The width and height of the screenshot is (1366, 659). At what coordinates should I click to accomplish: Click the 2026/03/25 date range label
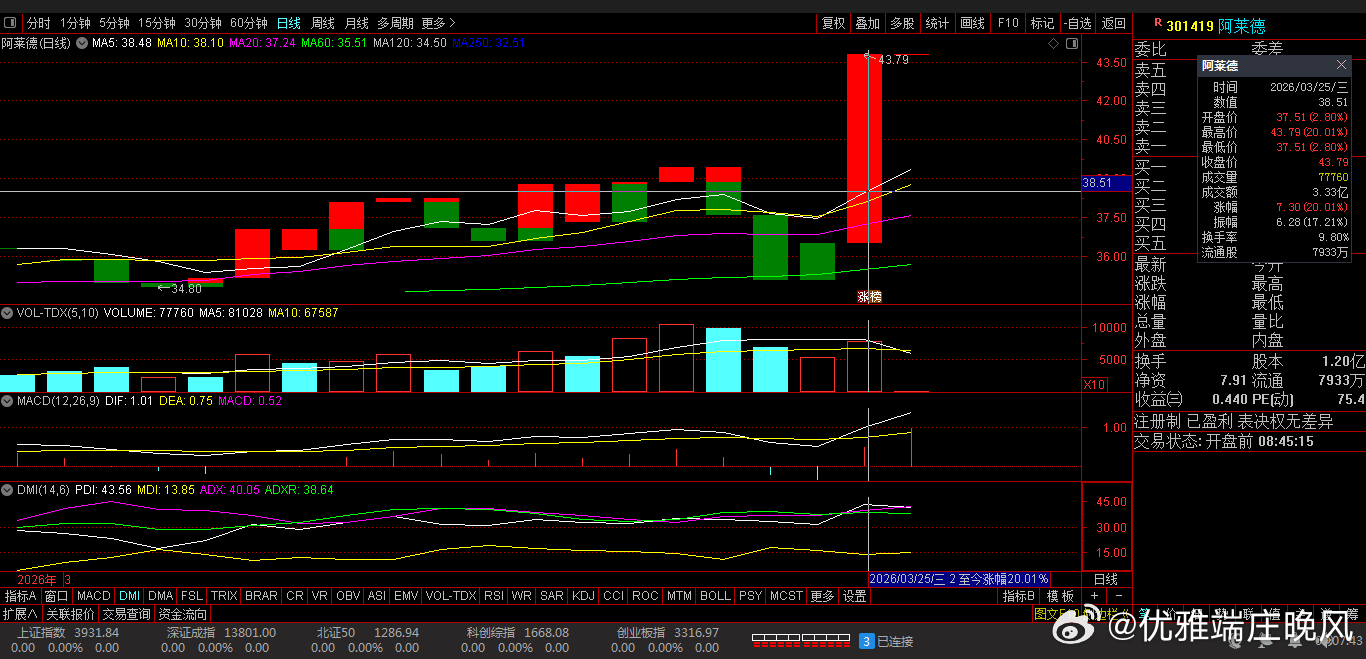point(959,579)
